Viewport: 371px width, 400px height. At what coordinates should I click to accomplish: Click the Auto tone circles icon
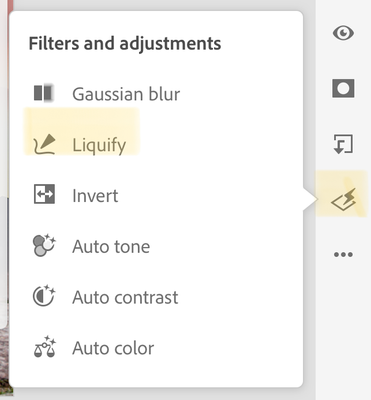click(x=44, y=246)
